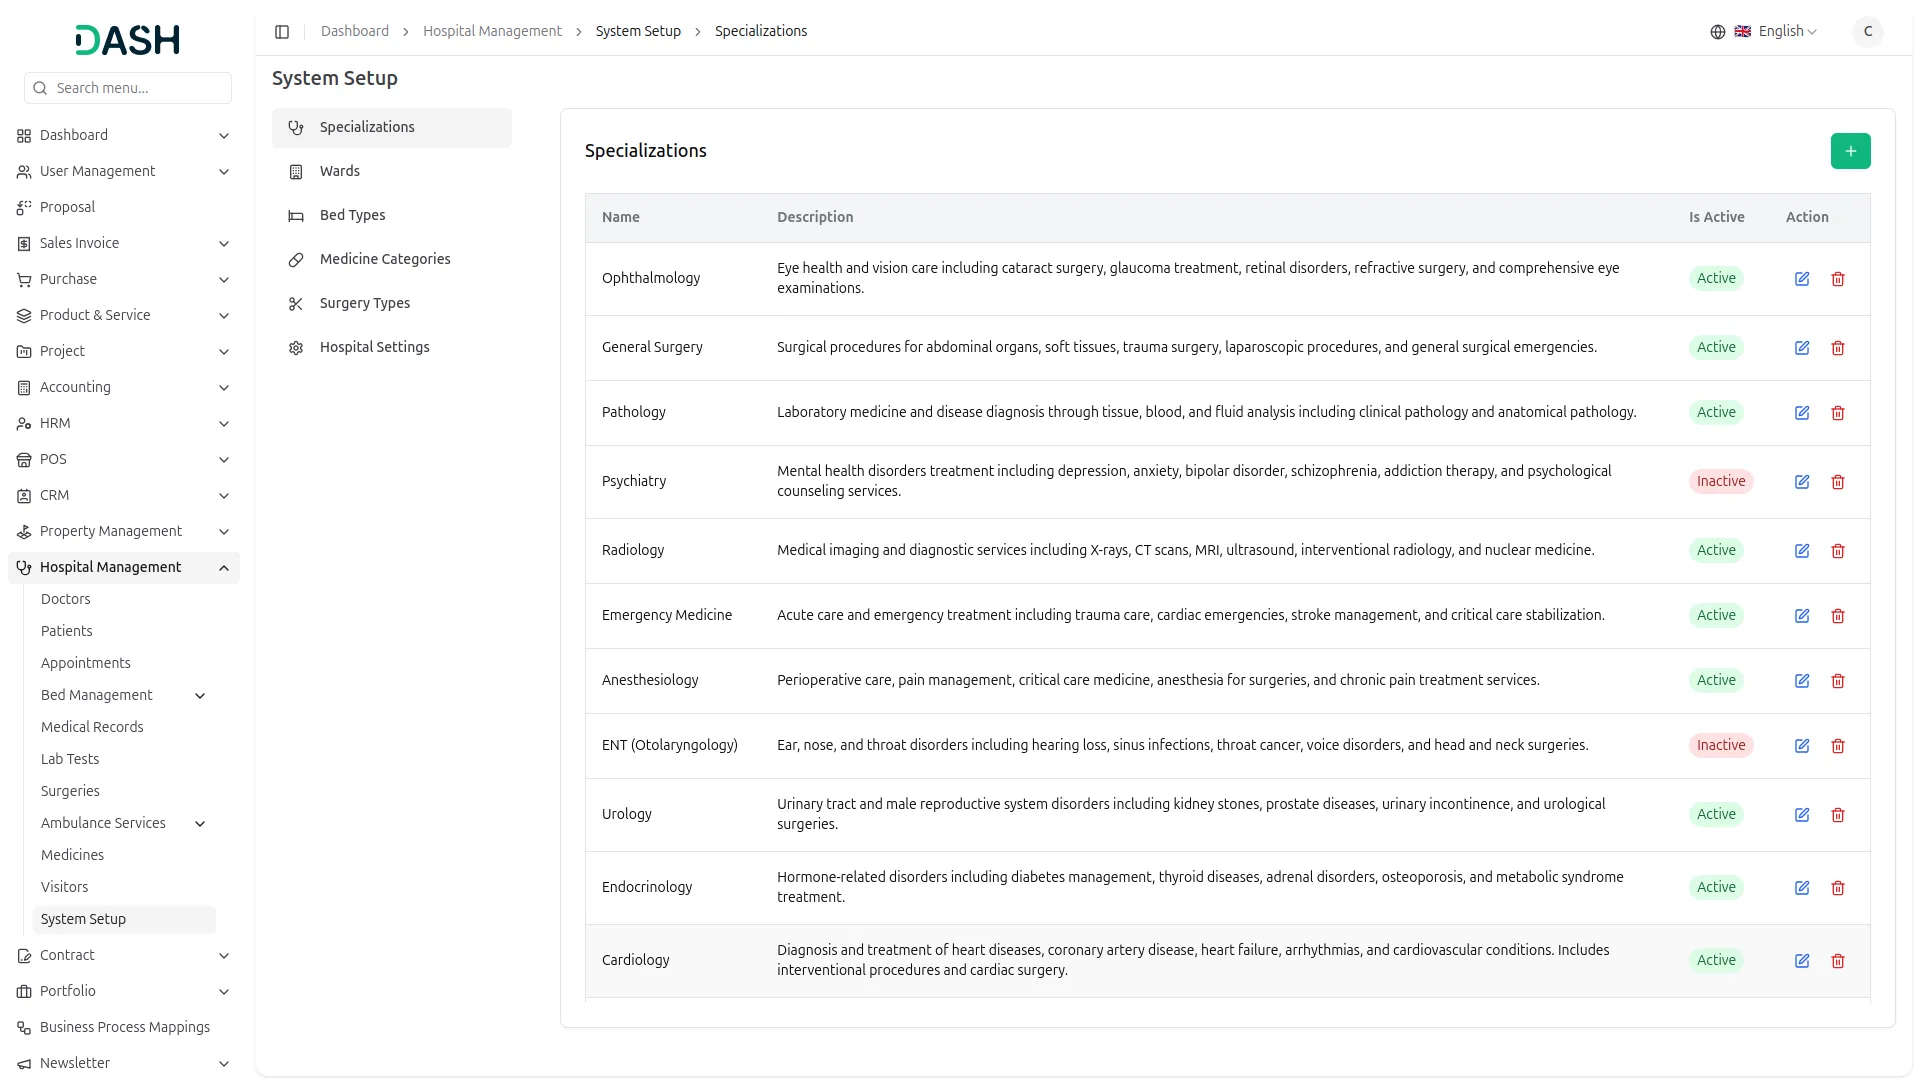Viewport: 1920px width, 1080px height.
Task: Open the Proposal menu item
Action: (124, 208)
